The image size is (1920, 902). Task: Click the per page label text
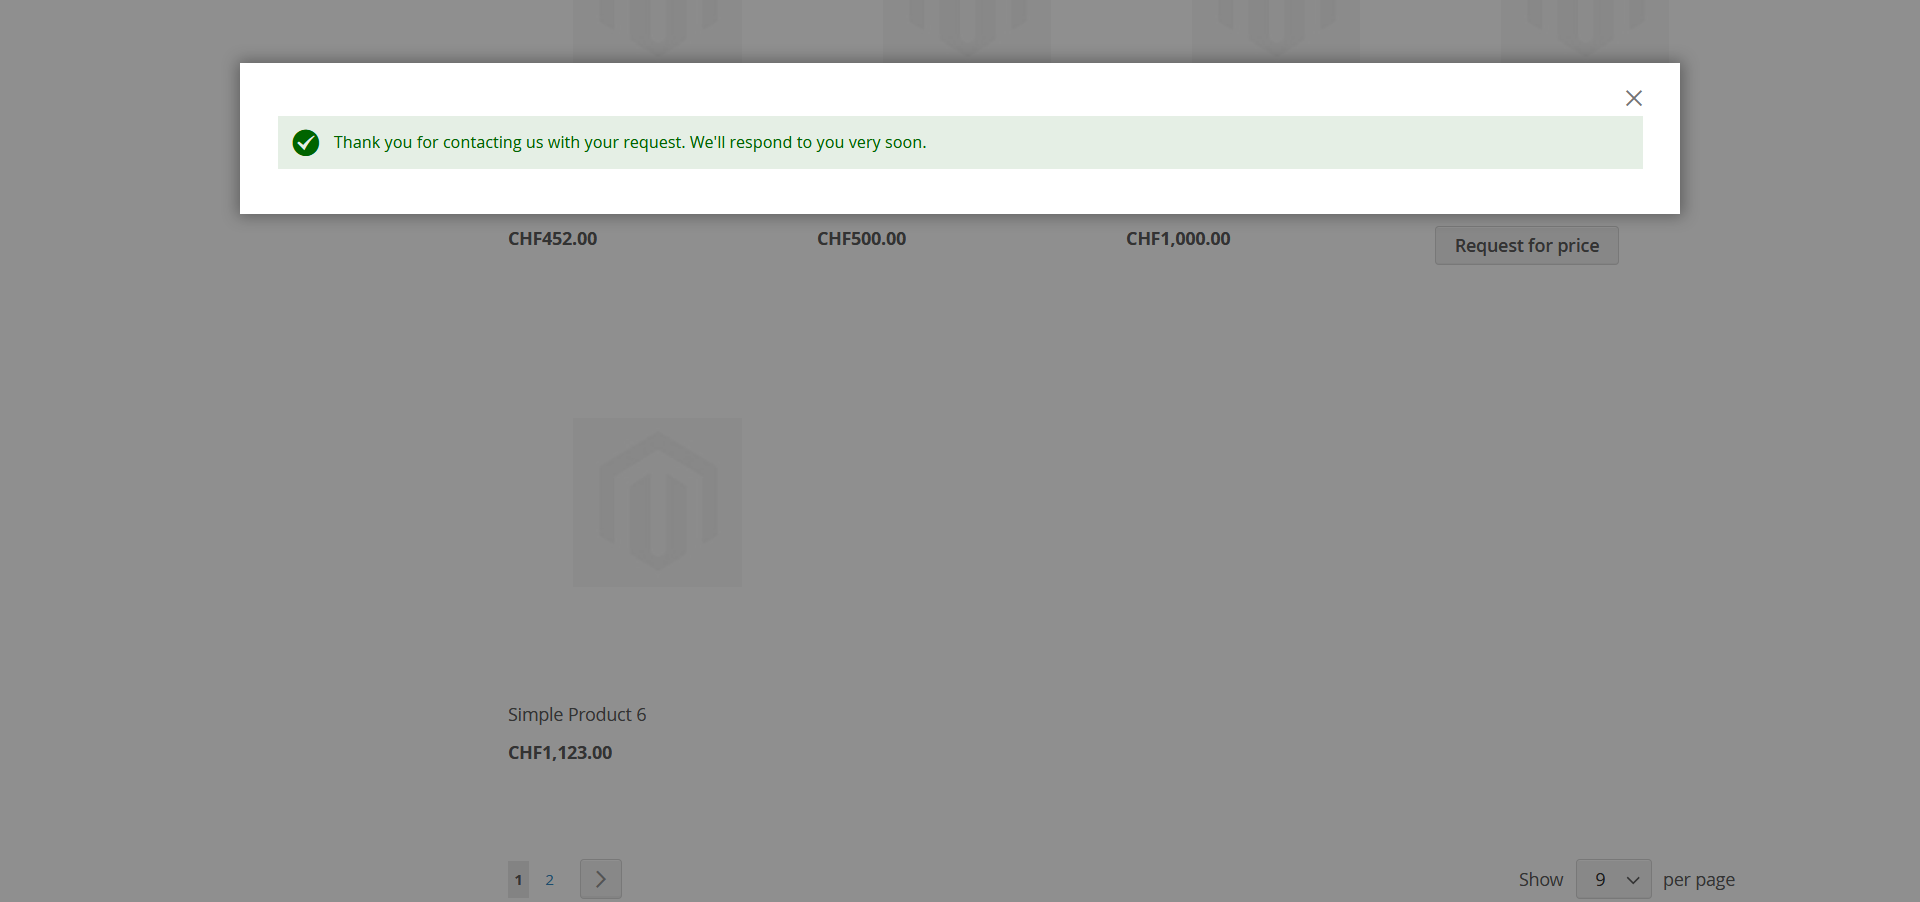[1698, 880]
